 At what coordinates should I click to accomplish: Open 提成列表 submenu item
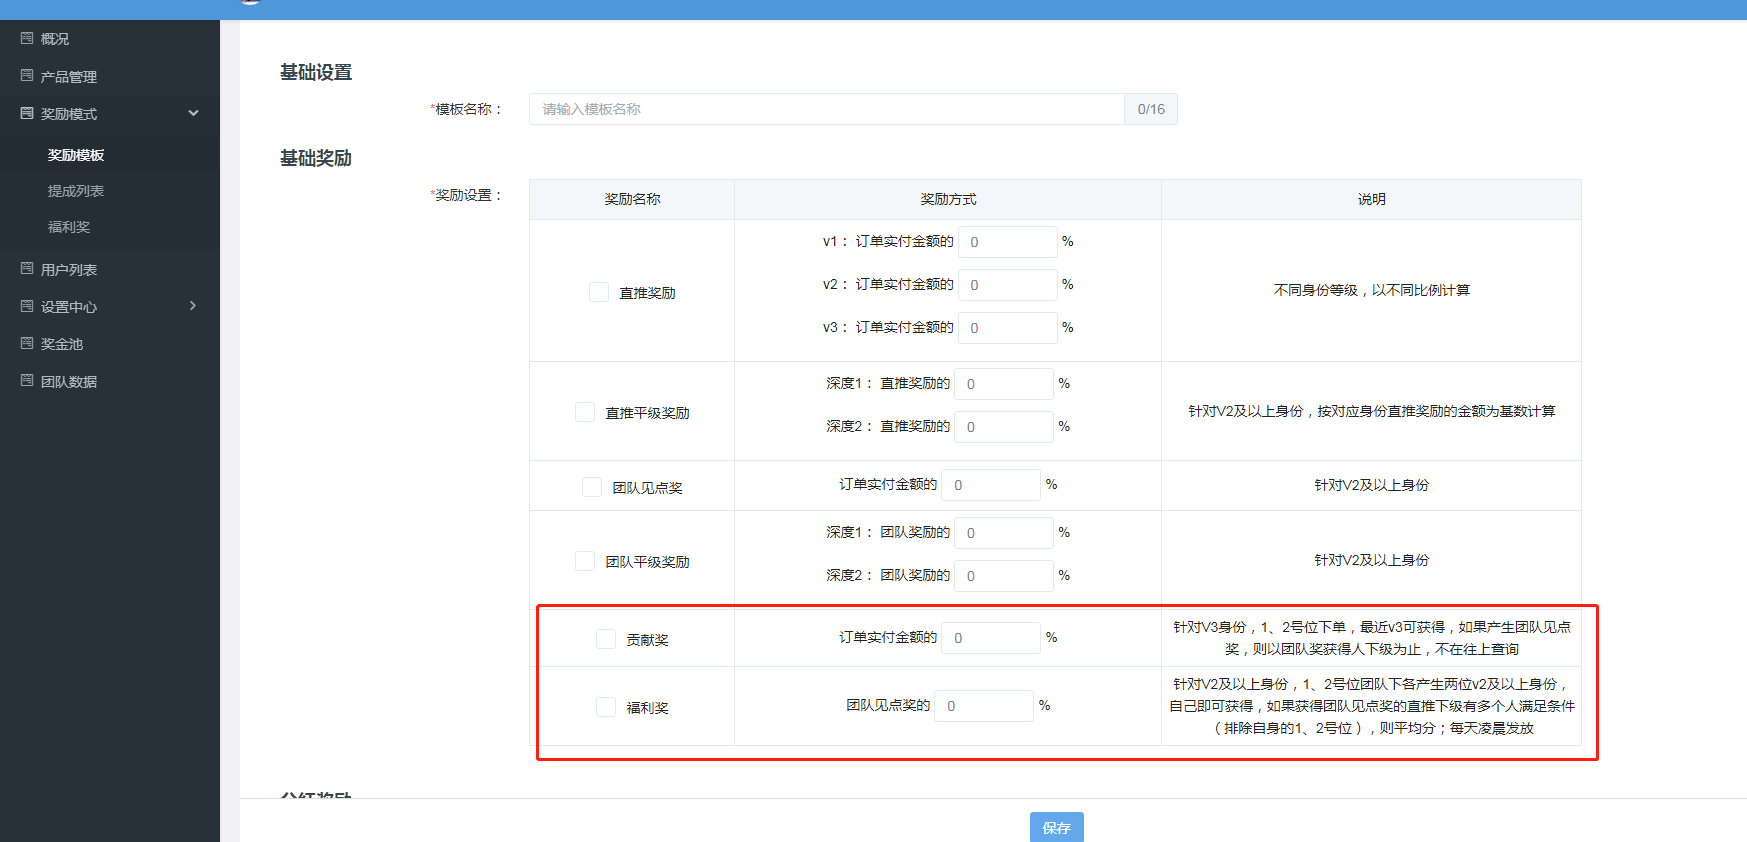[76, 191]
